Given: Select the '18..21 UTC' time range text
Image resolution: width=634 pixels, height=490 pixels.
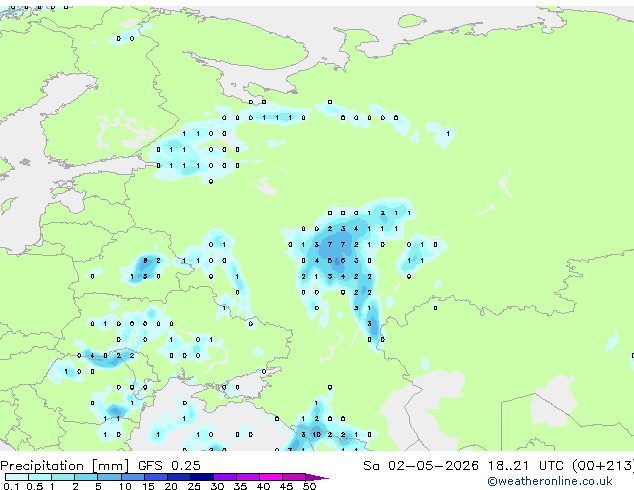Looking at the screenshot, I should point(525,466).
